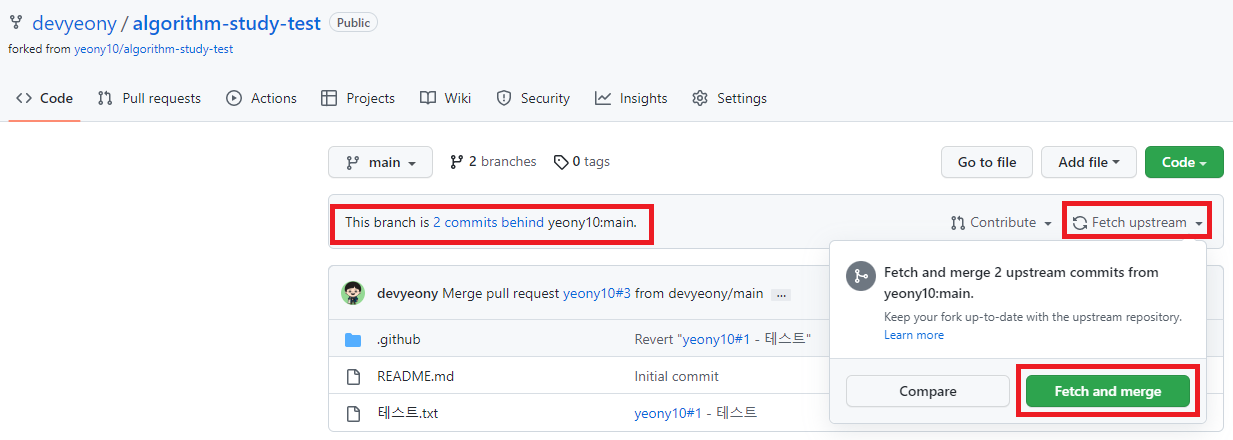Open algorithm-study-test repository link
1233x440 pixels.
pyautogui.click(x=226, y=22)
